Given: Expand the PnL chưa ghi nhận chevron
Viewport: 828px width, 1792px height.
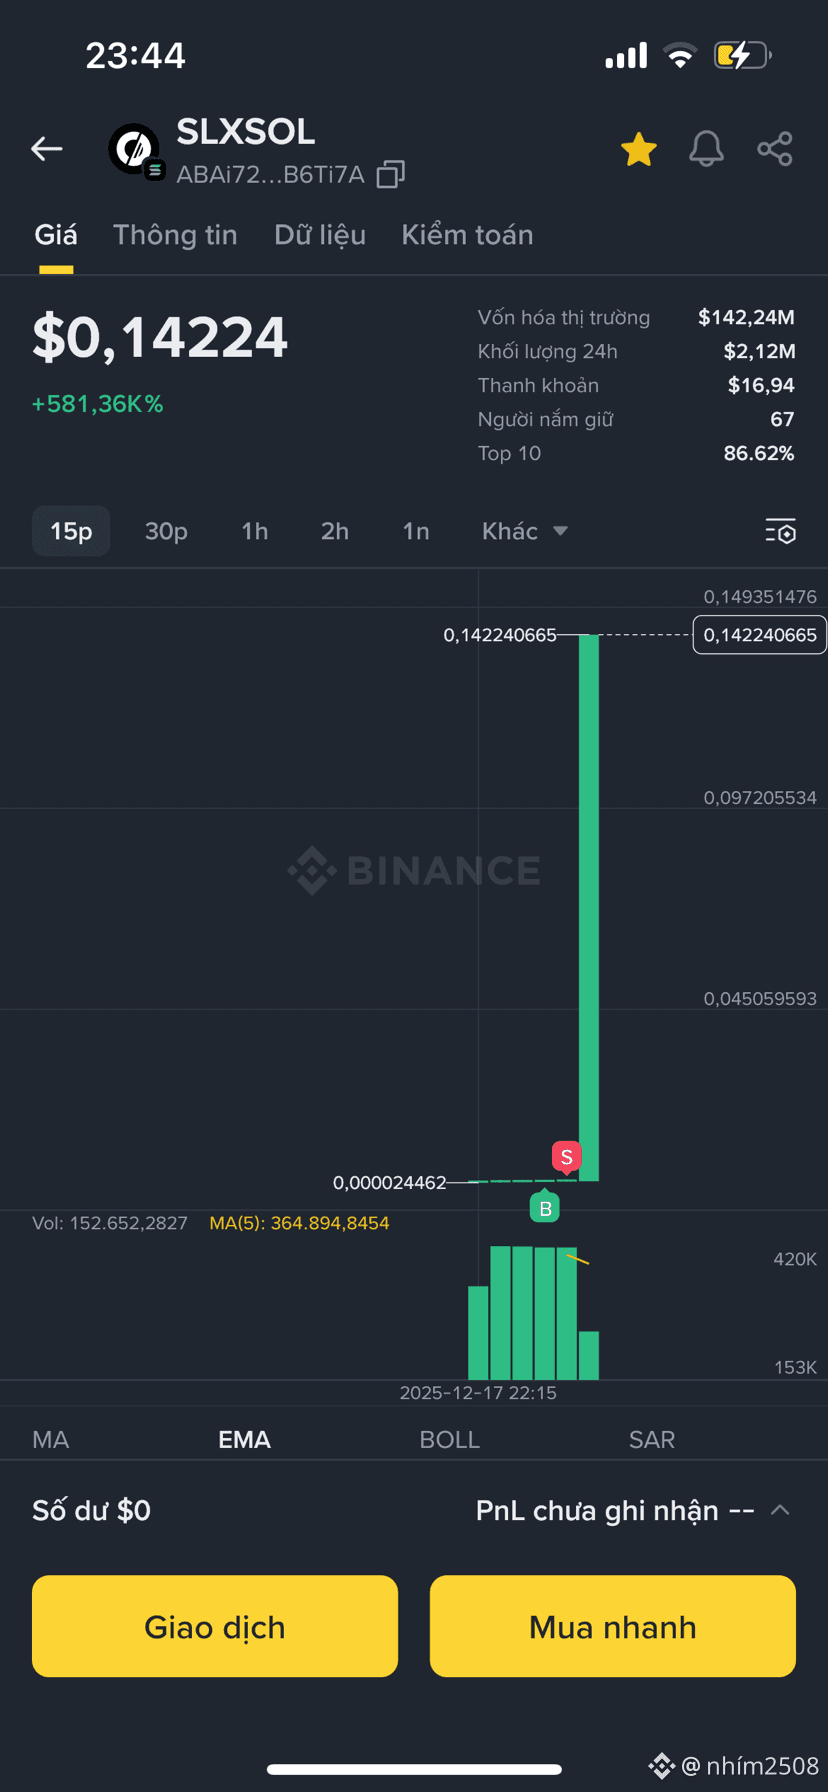Looking at the screenshot, I should tap(780, 1510).
